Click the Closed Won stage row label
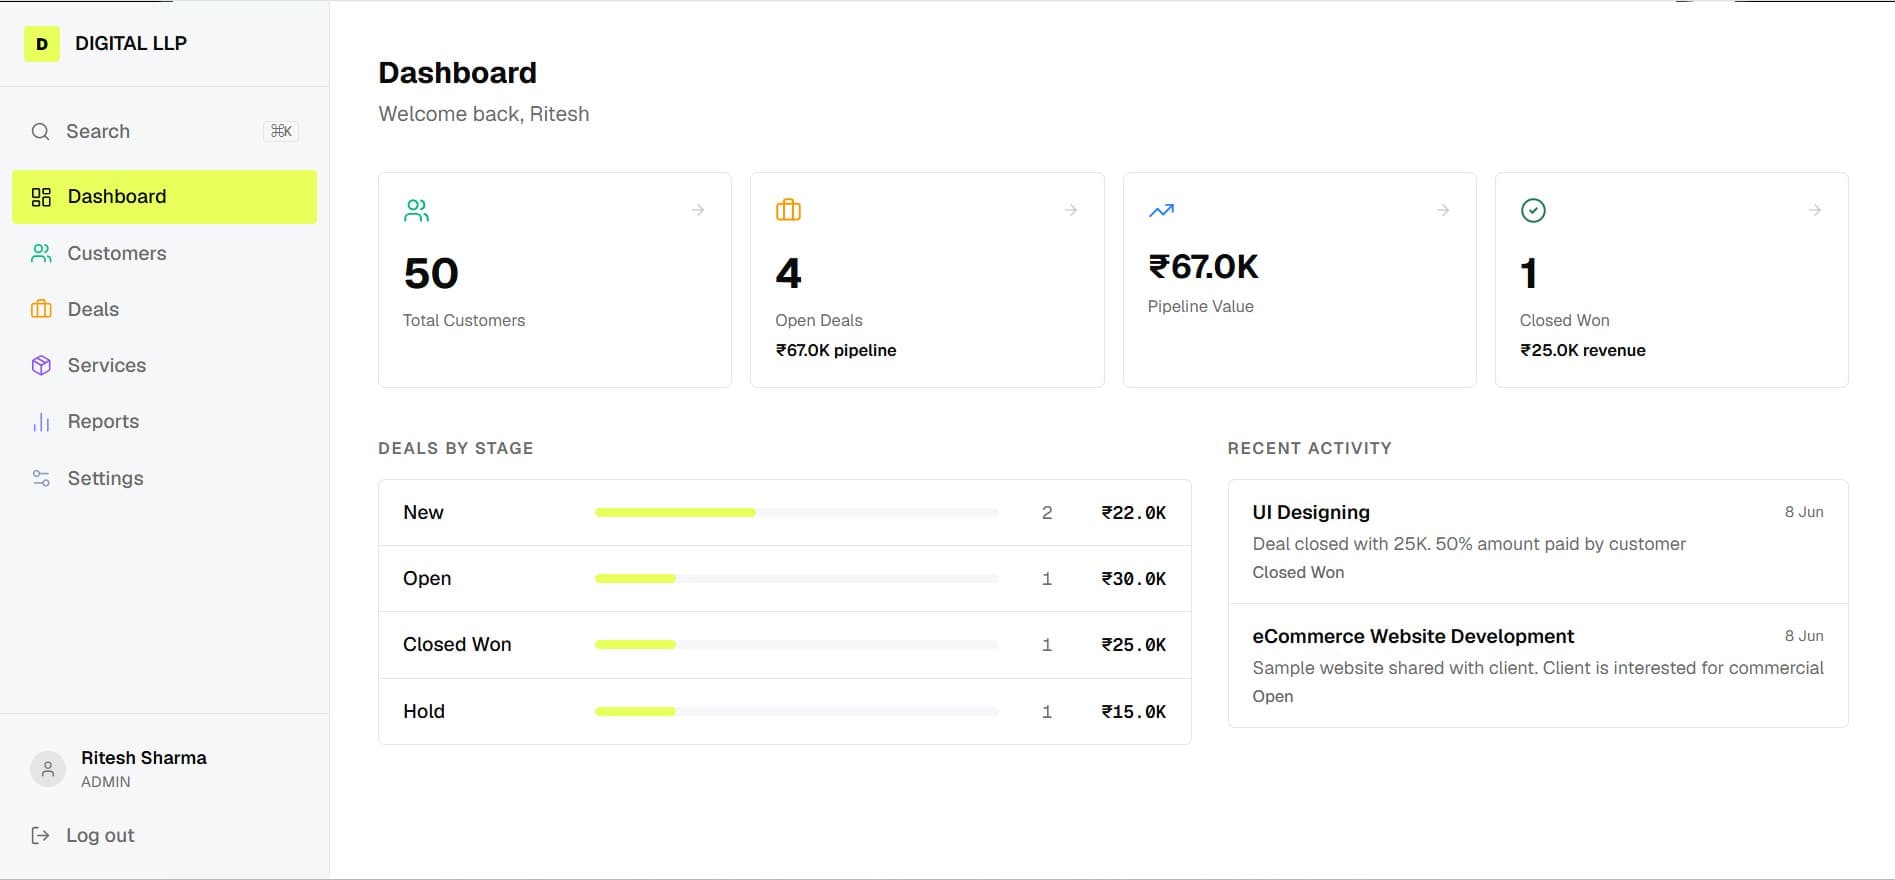The width and height of the screenshot is (1895, 880). click(x=457, y=645)
